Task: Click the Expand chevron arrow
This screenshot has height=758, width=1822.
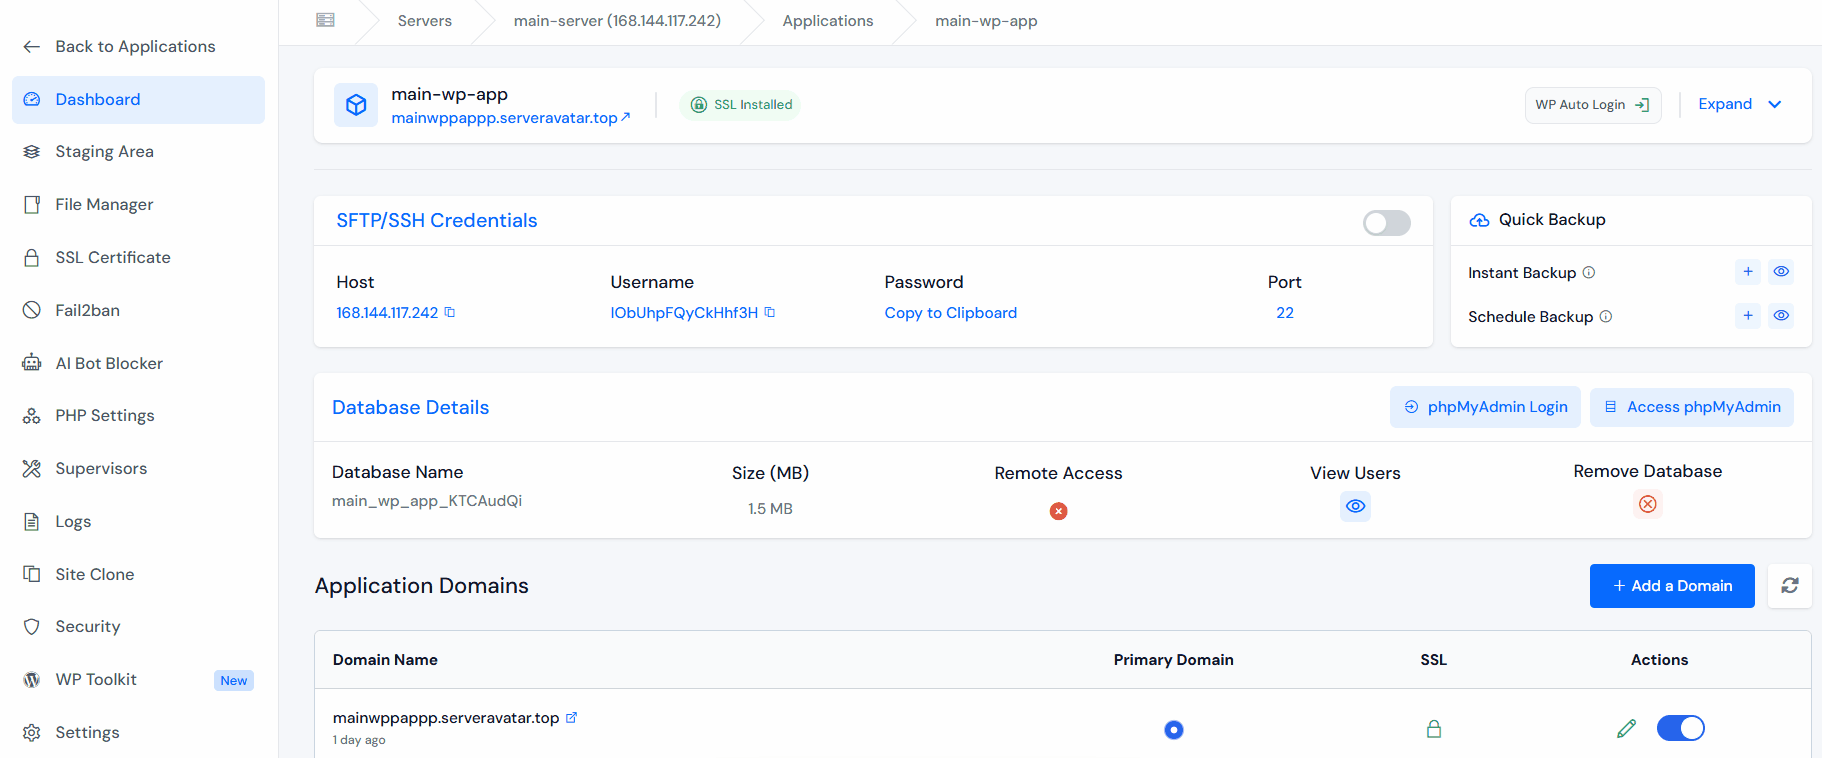Action: click(1775, 104)
